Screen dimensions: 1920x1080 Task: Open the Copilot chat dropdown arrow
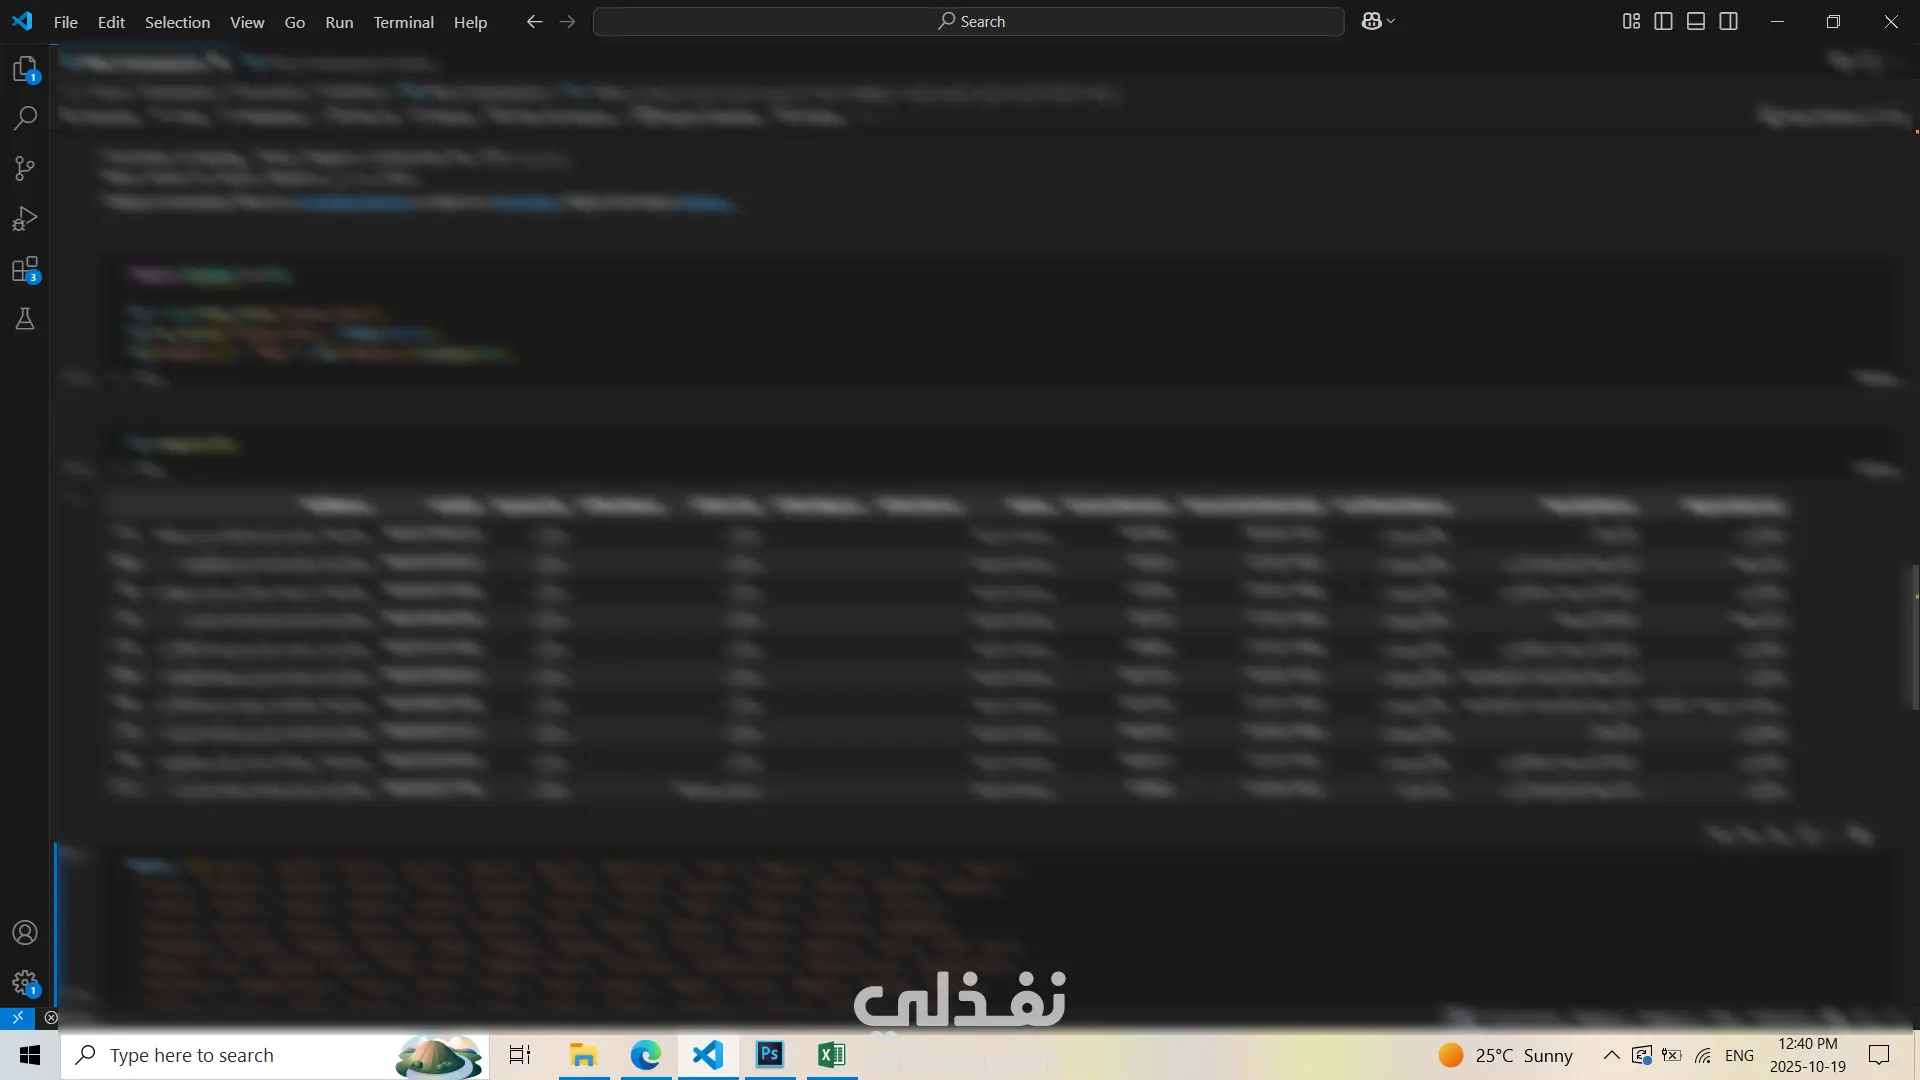coord(1391,21)
